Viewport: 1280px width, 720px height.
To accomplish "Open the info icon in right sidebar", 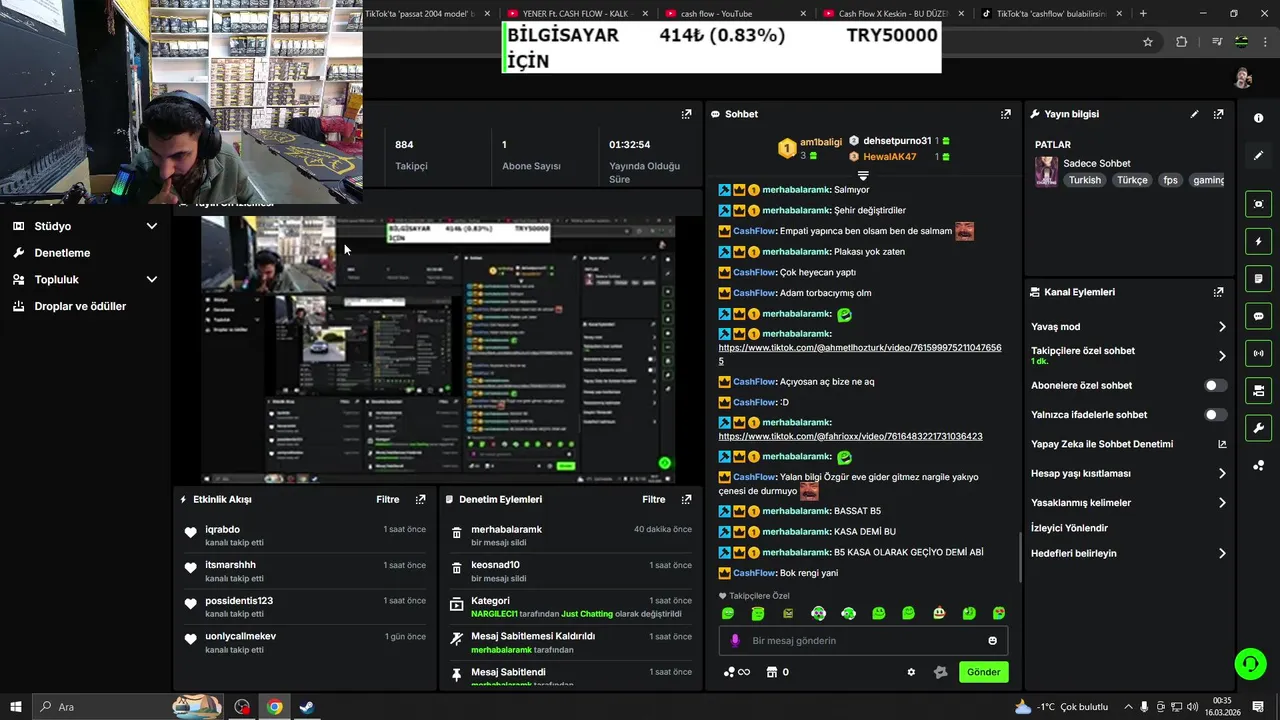I will (1258, 118).
